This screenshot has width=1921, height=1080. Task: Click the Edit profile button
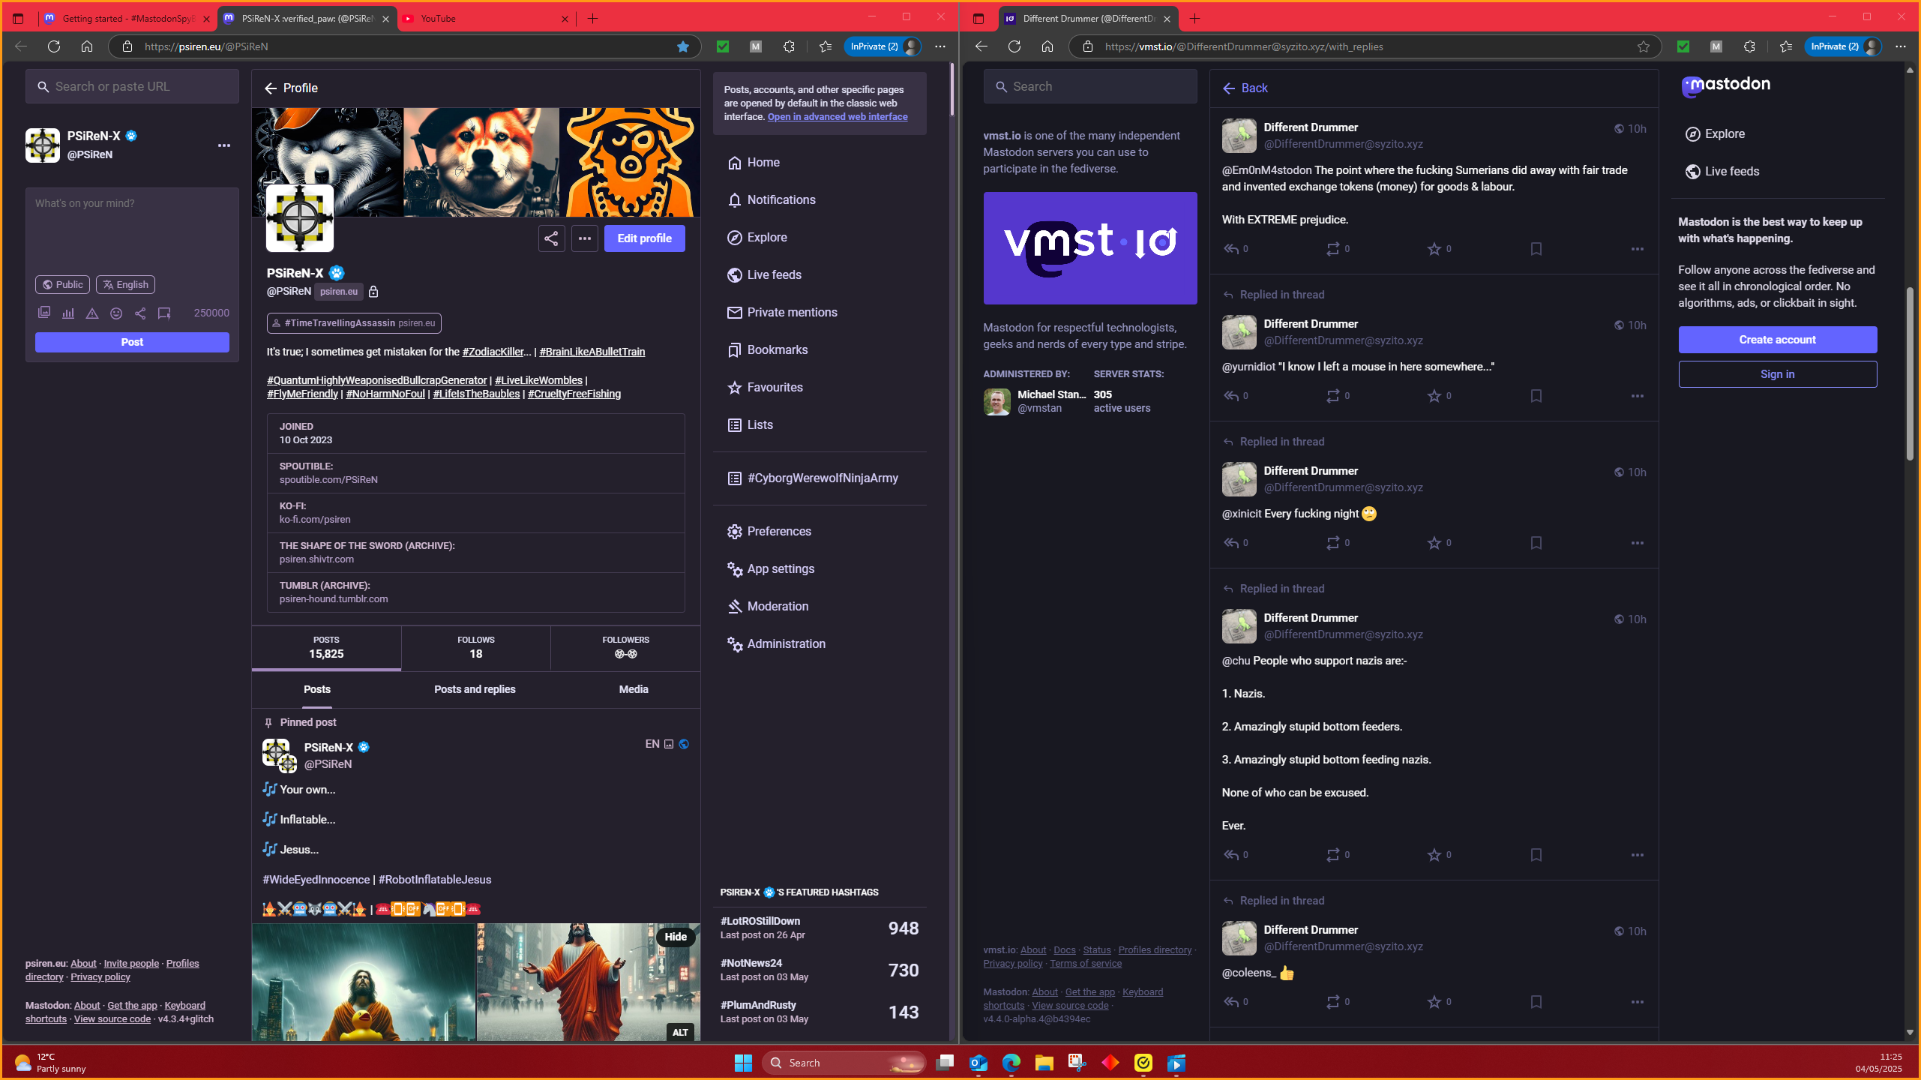pos(644,238)
